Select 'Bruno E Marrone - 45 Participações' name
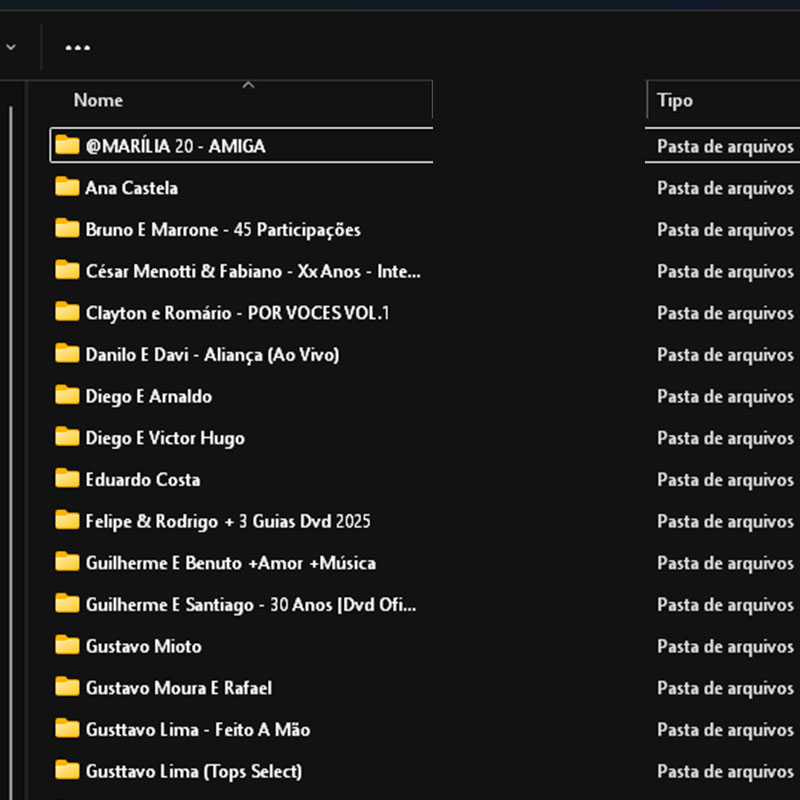Viewport: 800px width, 800px height. tap(223, 230)
